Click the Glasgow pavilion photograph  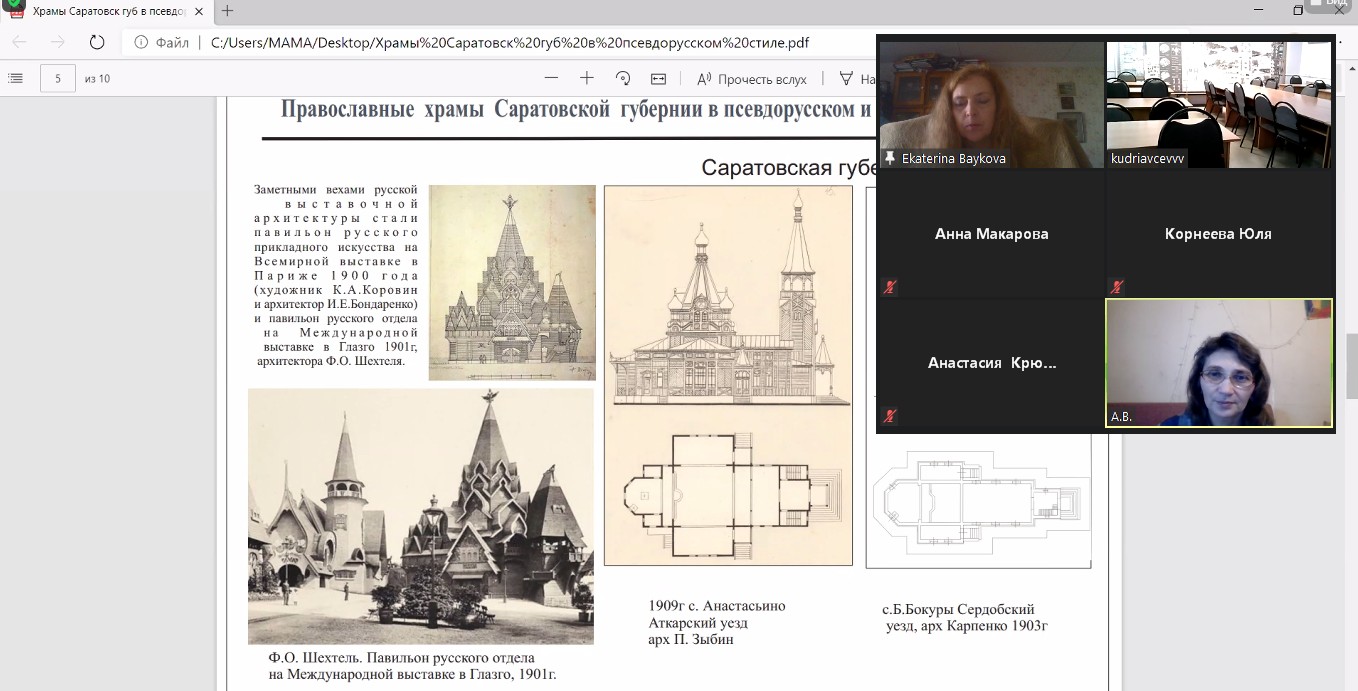420,516
